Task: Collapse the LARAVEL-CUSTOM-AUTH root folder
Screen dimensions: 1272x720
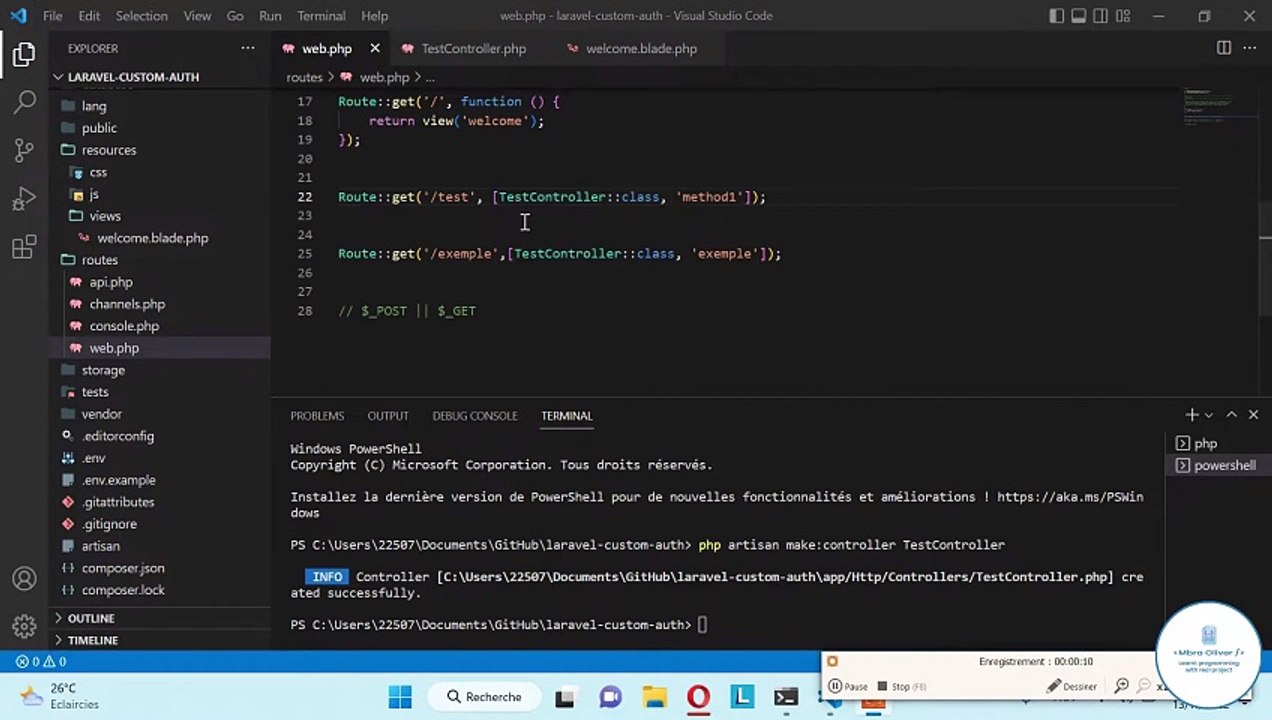Action: [160, 77]
